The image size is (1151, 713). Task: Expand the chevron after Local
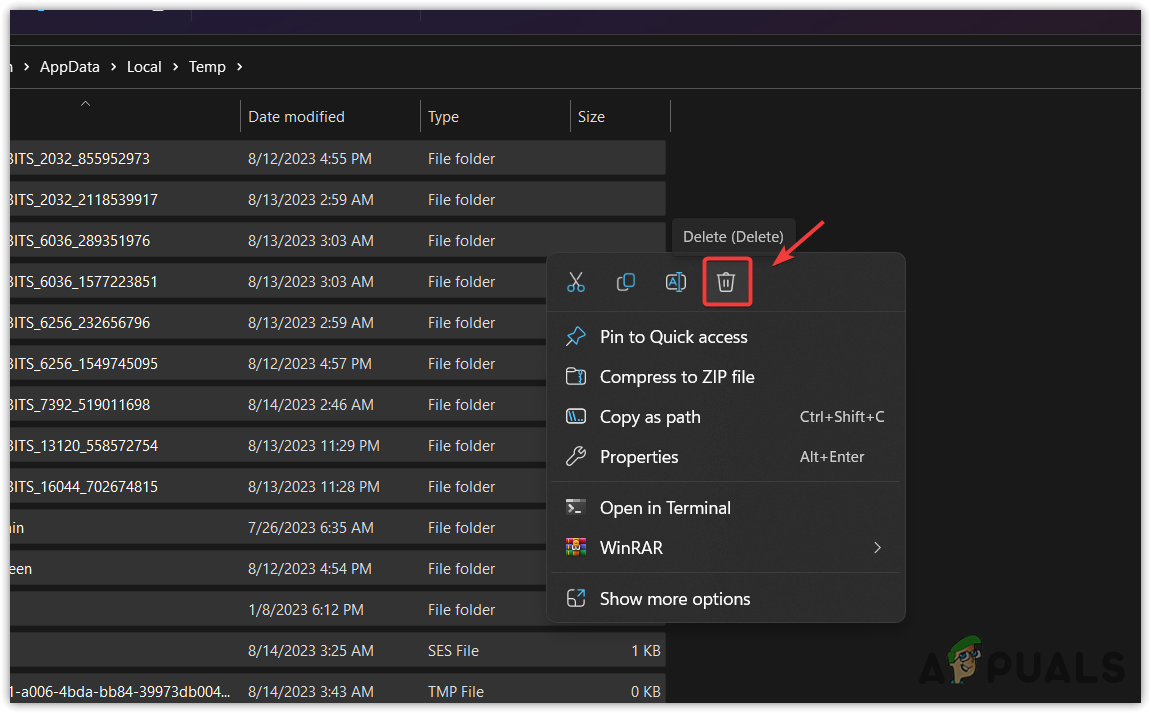175,67
